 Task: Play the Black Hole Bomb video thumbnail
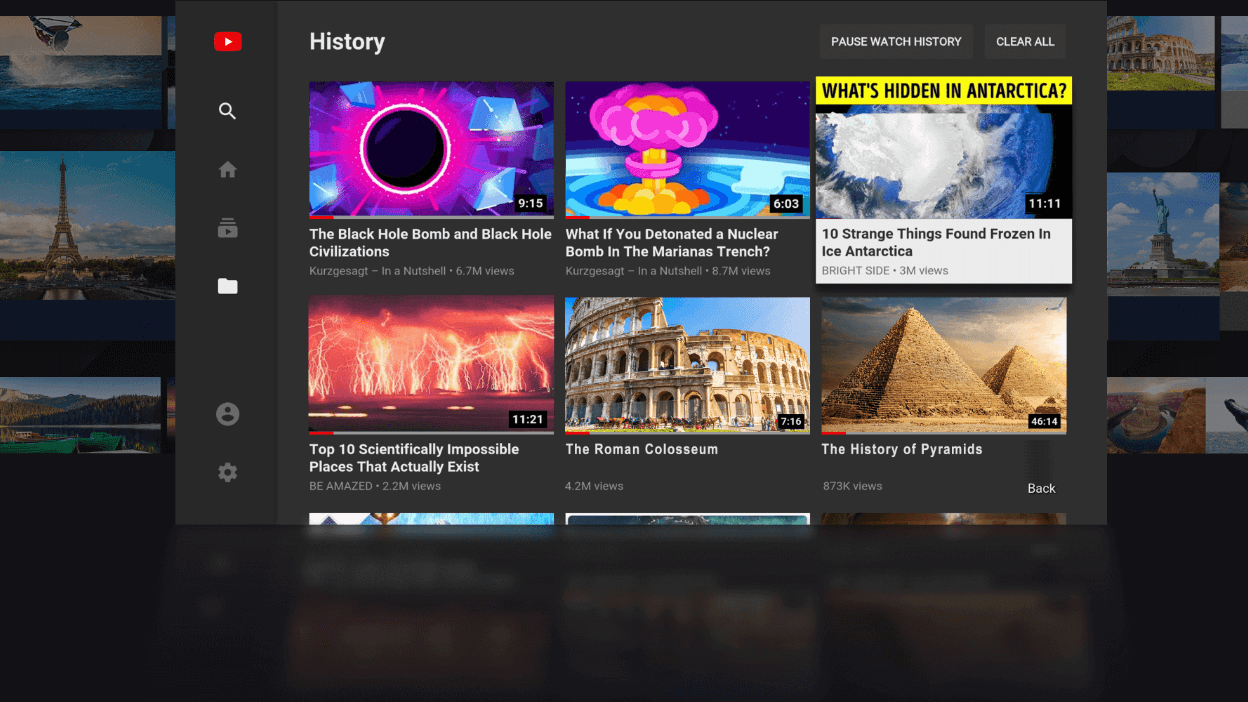click(431, 149)
